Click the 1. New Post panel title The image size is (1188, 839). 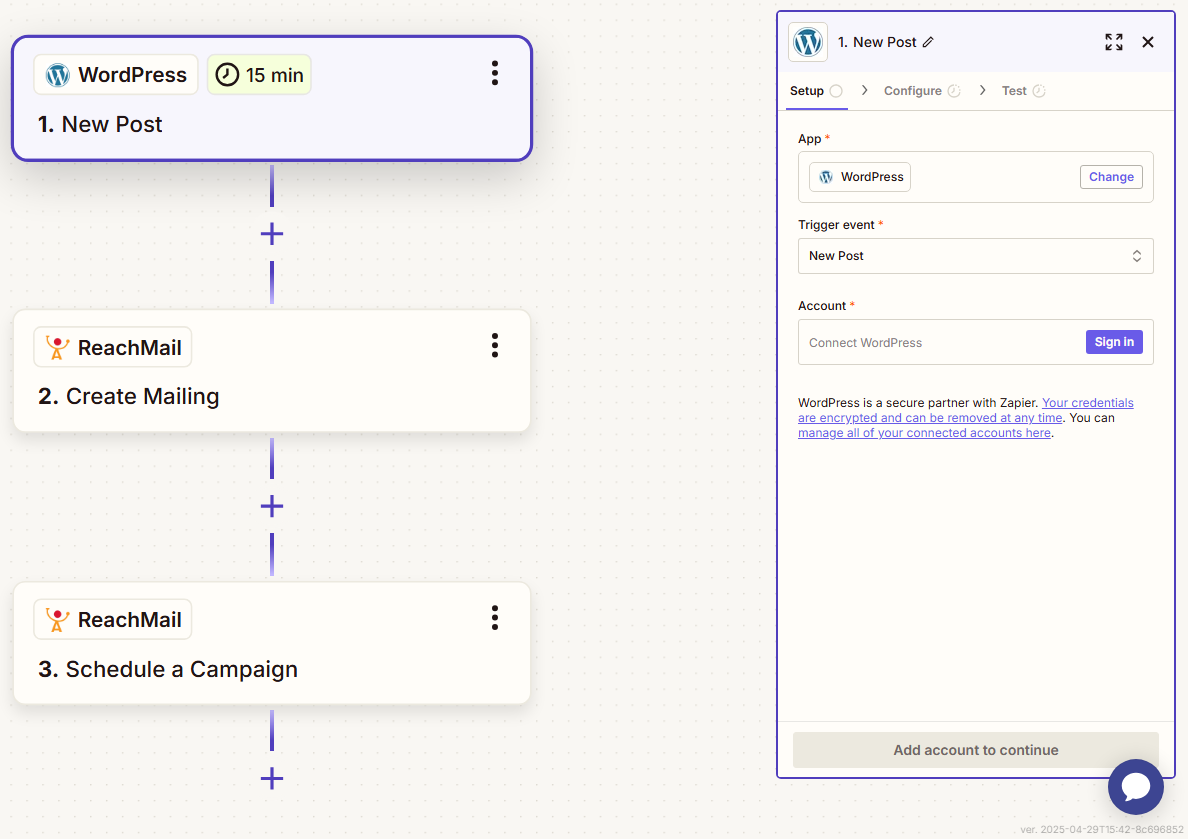coord(877,42)
